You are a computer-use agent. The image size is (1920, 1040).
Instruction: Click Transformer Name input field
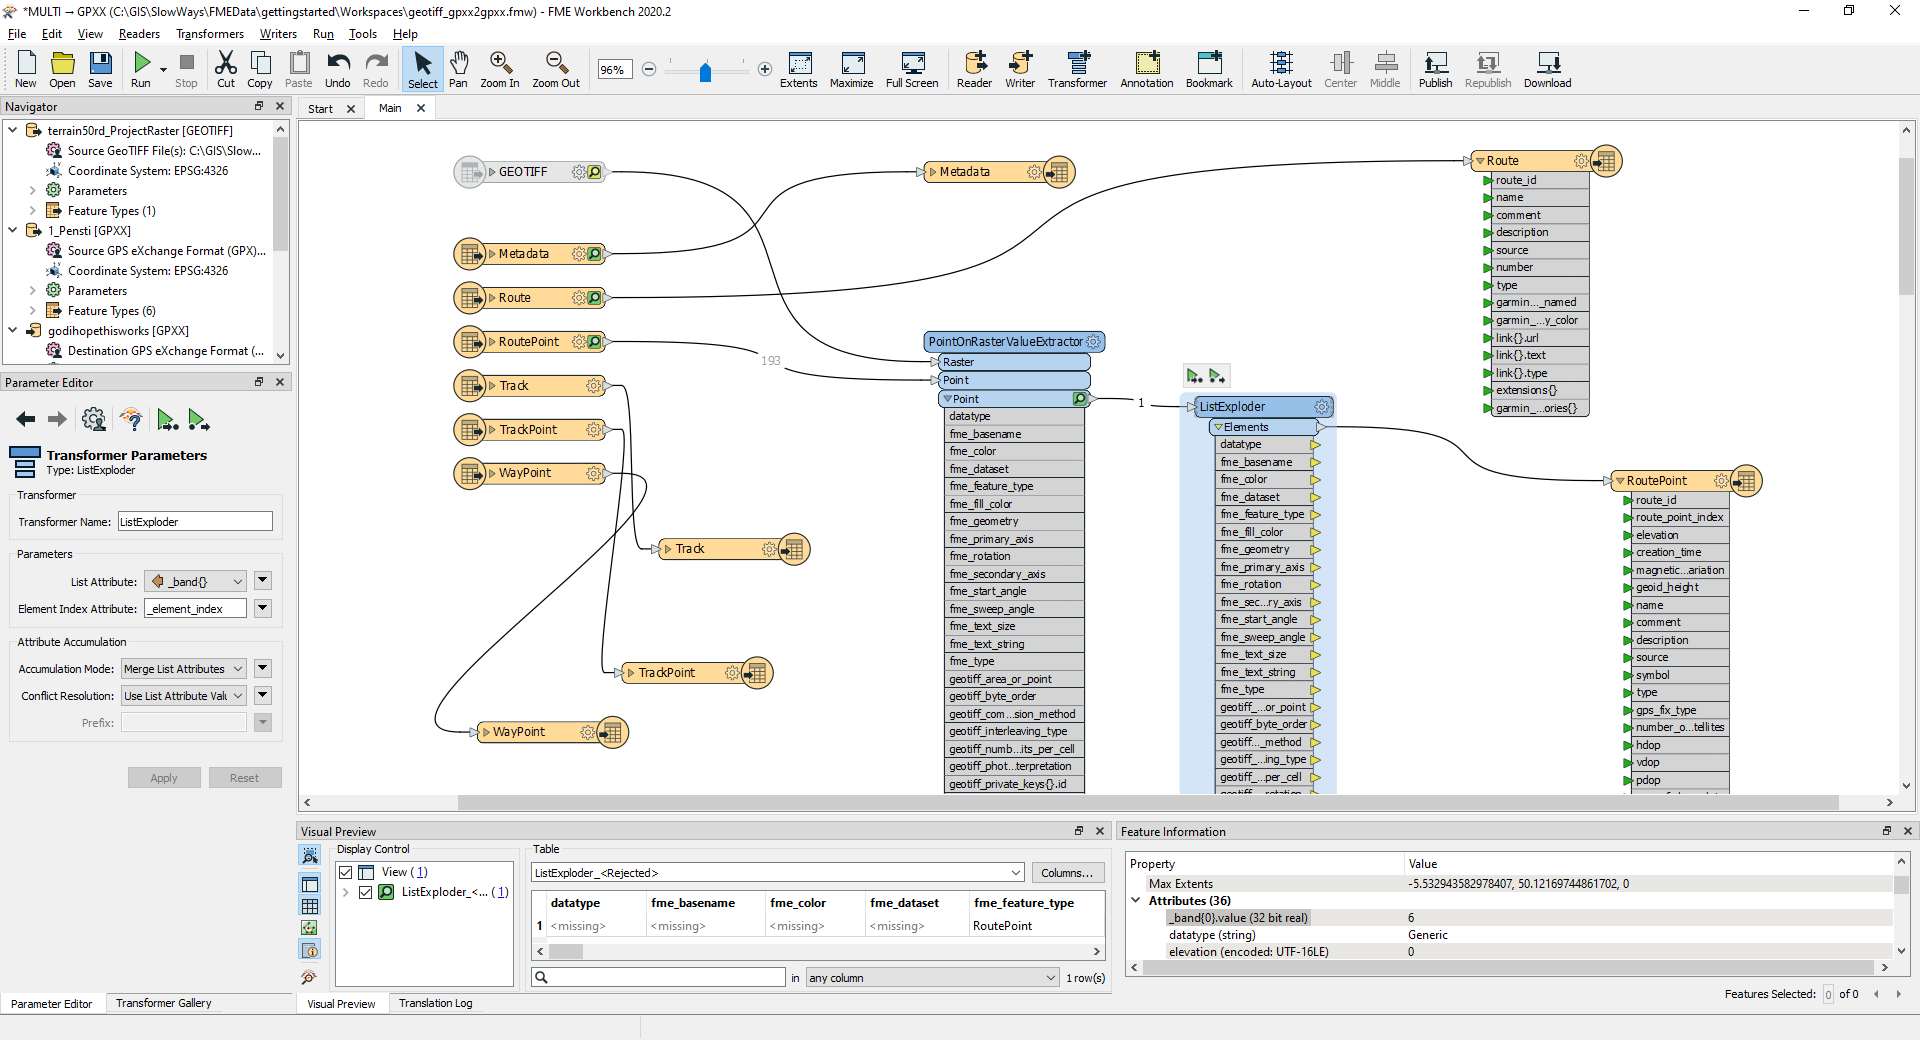click(x=195, y=521)
